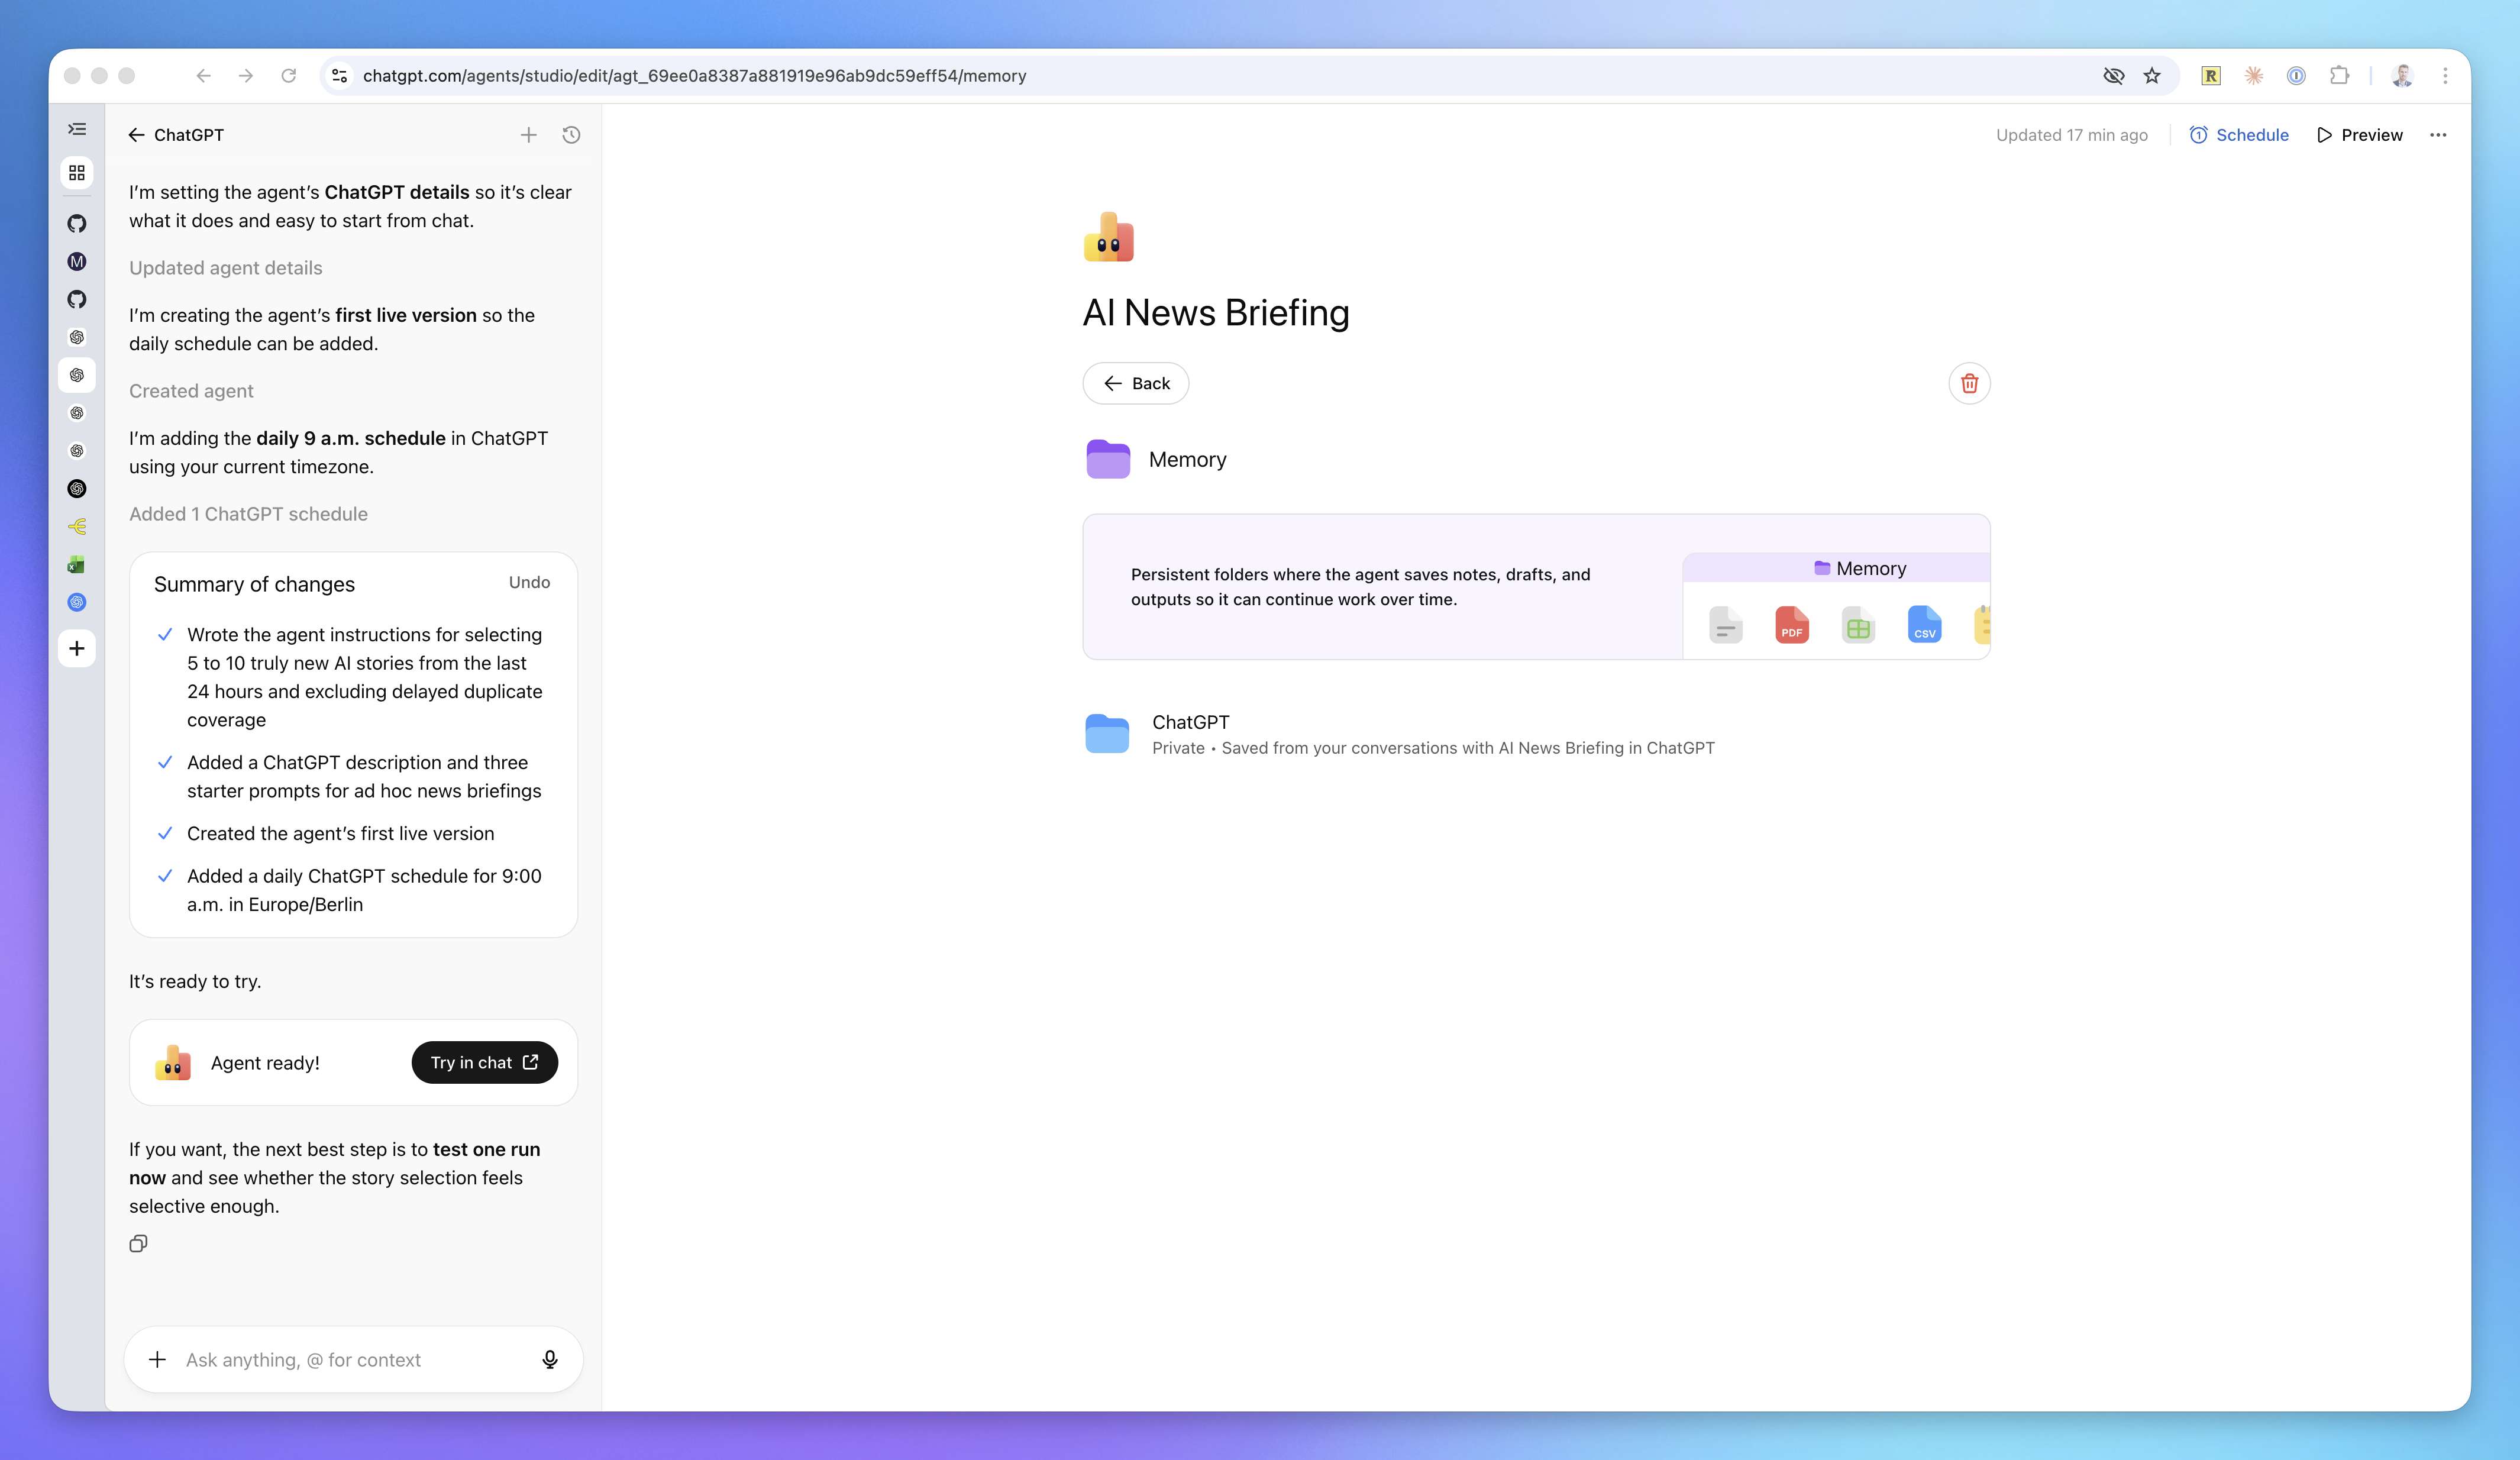Switch to the purple M sidebar tab
The image size is (2520, 1460).
(77, 261)
